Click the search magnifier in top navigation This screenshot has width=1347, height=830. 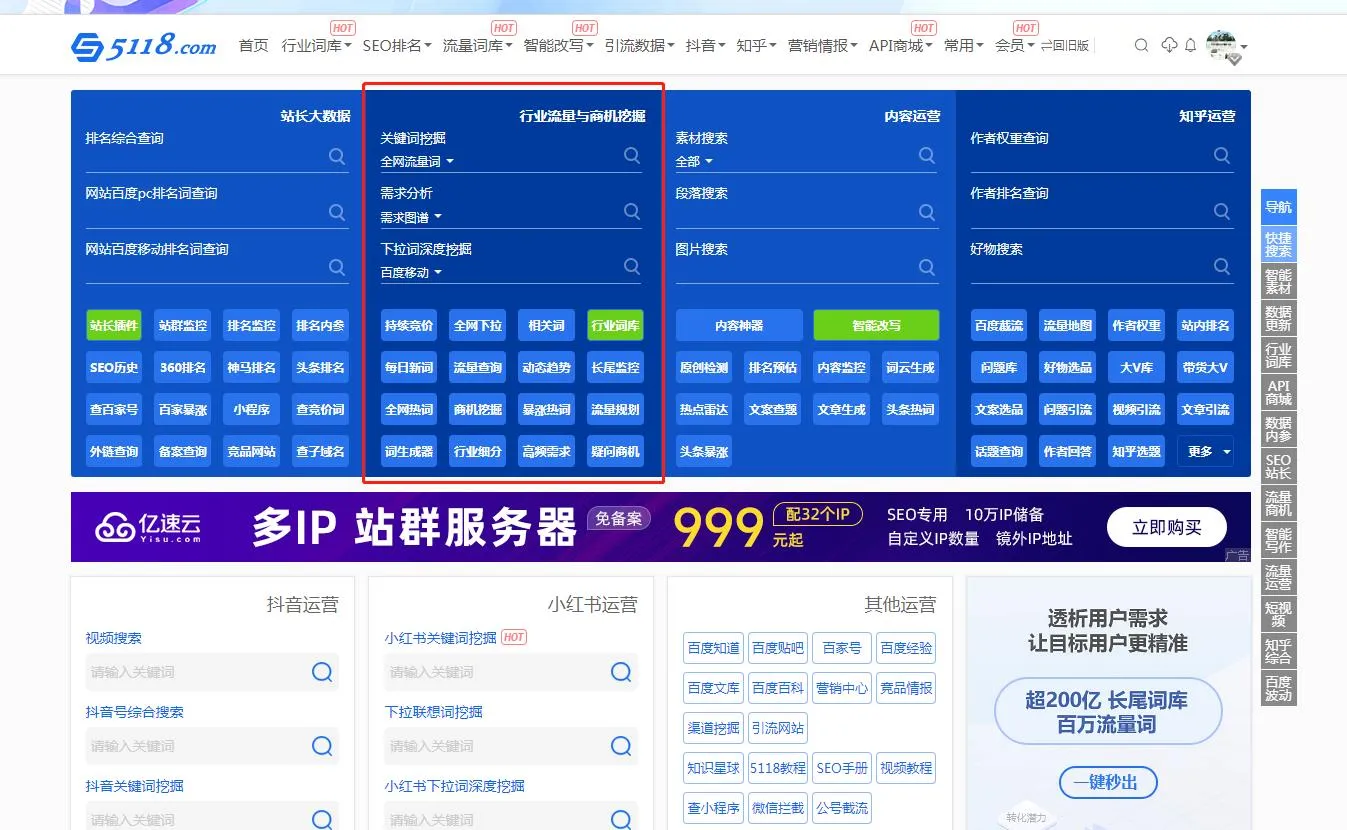pos(1141,46)
